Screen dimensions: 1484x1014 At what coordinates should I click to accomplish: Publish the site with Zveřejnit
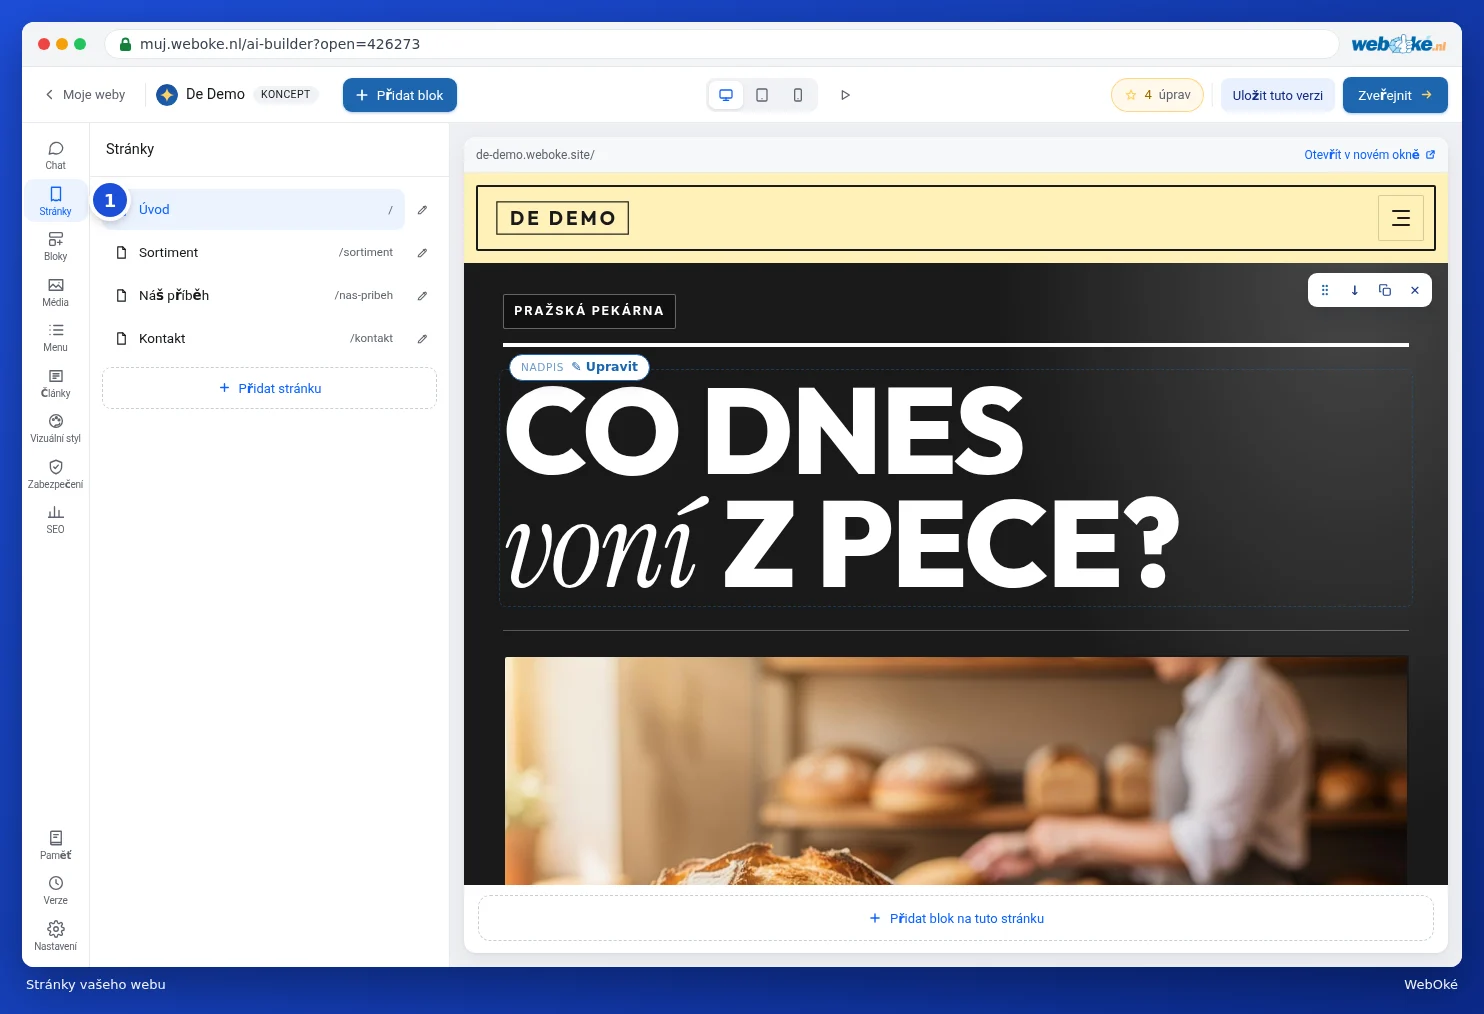(1395, 95)
